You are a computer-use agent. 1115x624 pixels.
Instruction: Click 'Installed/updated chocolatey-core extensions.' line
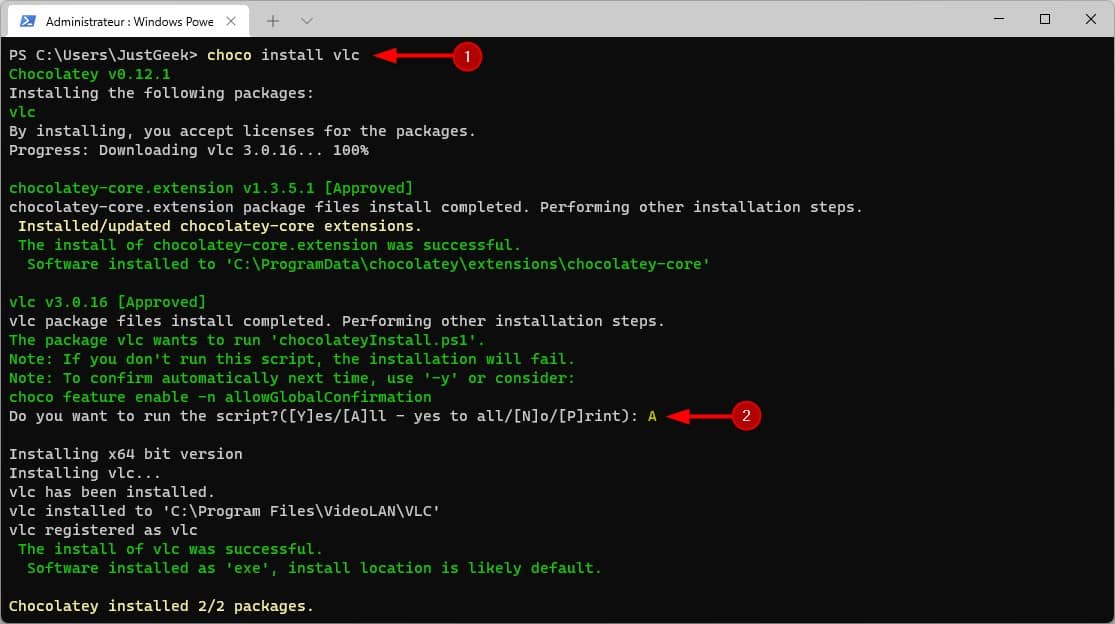(220, 226)
